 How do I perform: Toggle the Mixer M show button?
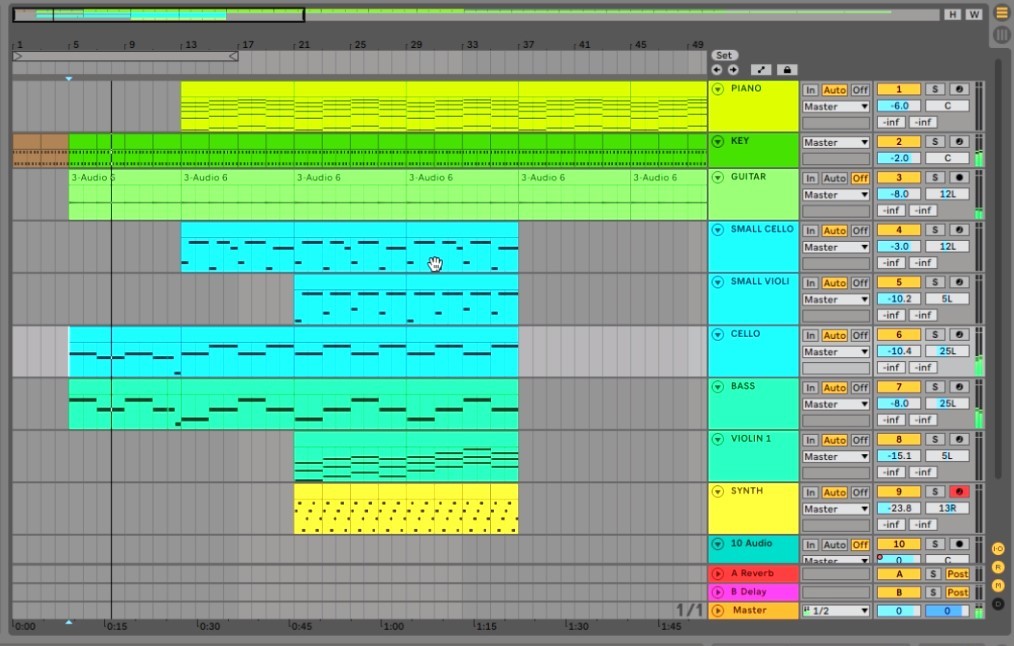[998, 585]
